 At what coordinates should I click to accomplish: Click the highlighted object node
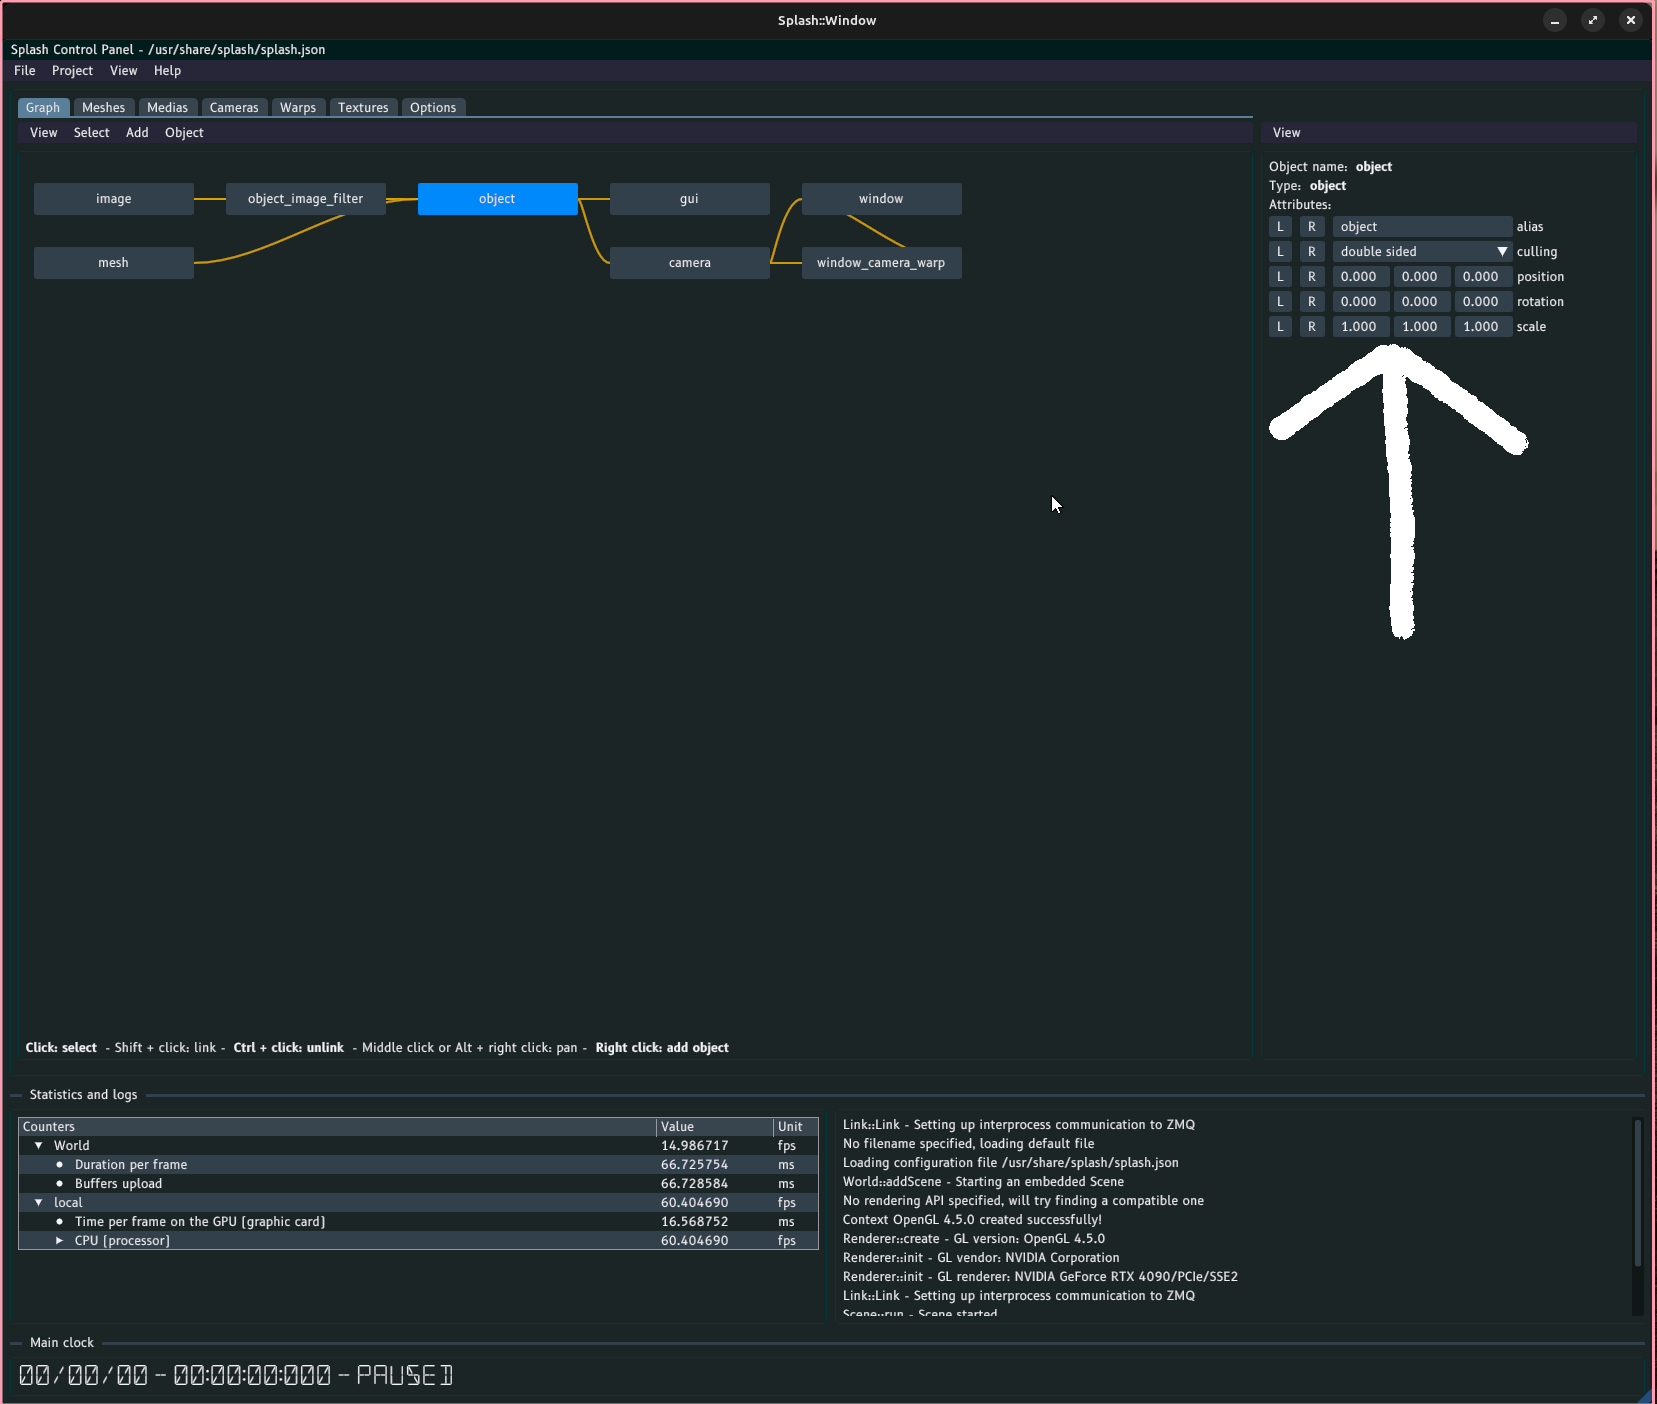point(497,199)
